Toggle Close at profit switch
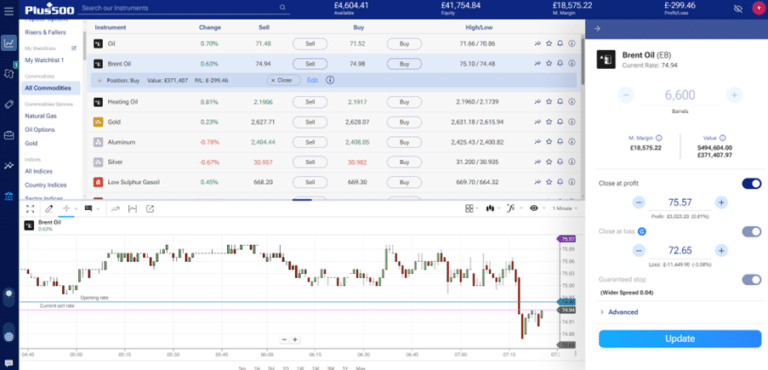768x370 pixels. [x=752, y=183]
